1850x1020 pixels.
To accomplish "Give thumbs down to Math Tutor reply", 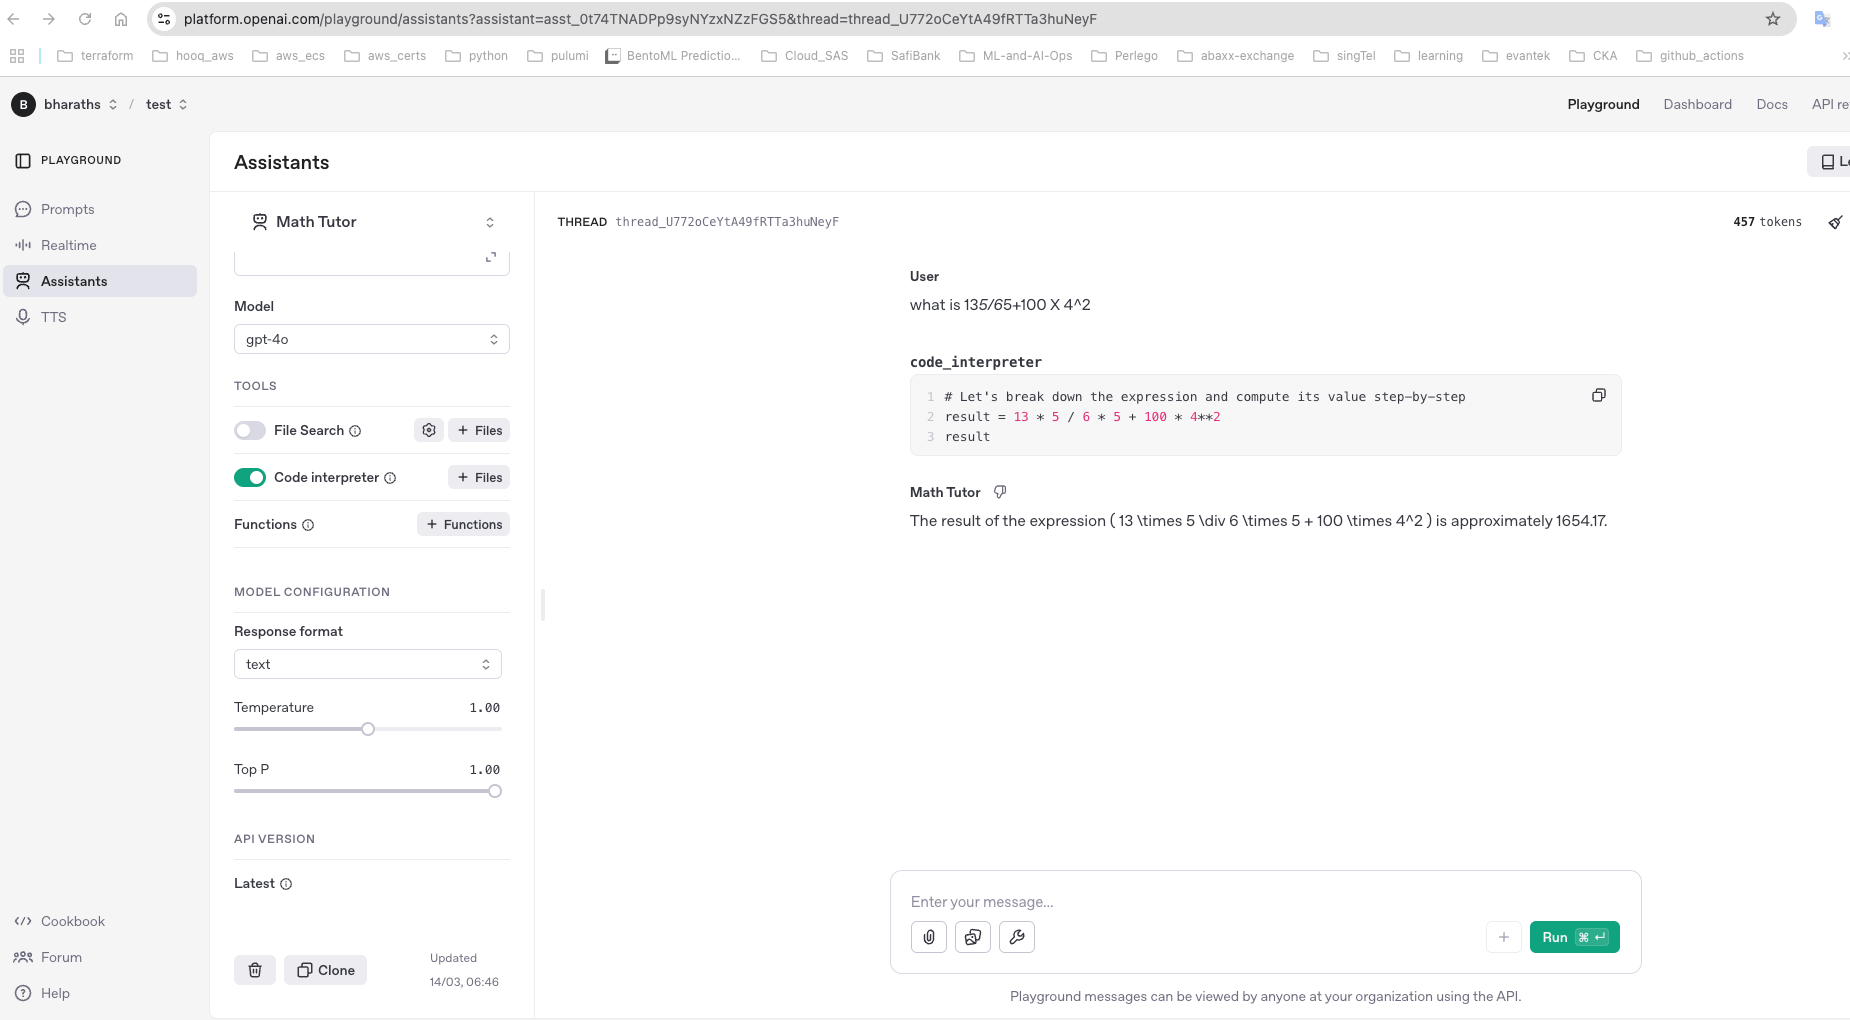I will pos(1000,492).
